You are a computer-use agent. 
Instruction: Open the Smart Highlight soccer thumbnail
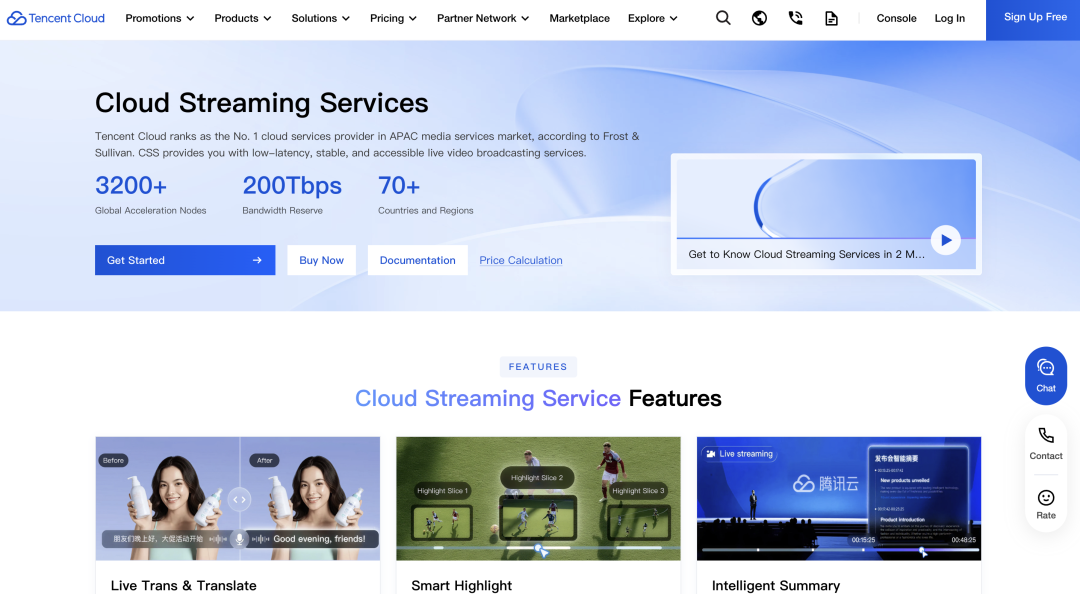[538, 498]
